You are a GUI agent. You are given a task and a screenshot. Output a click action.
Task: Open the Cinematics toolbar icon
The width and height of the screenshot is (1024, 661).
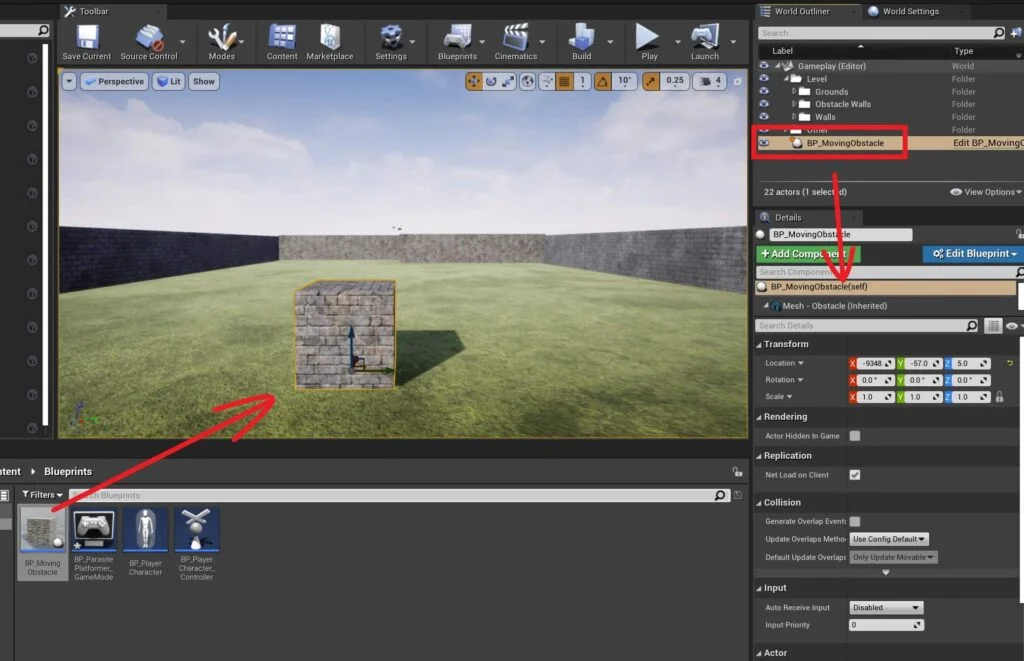pyautogui.click(x=515, y=41)
